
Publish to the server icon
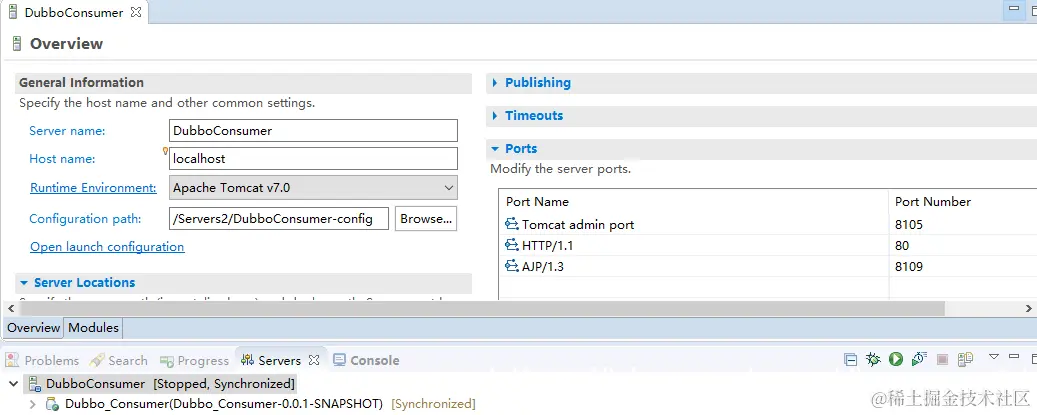coord(966,359)
